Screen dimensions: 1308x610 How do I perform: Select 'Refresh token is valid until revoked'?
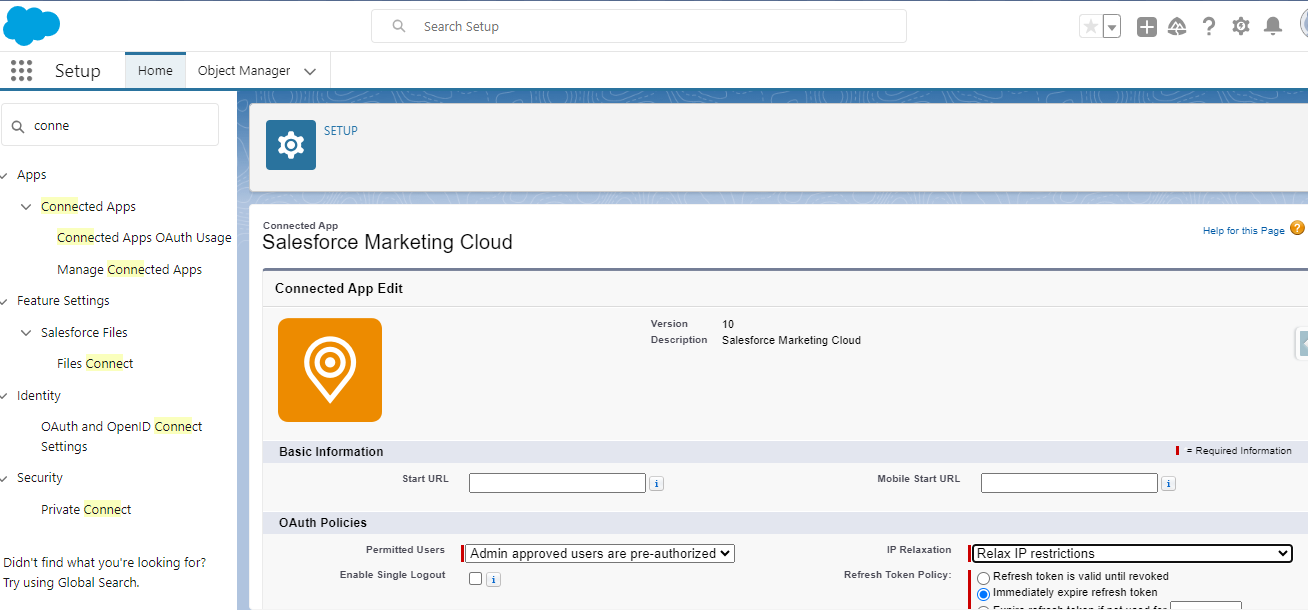983,576
